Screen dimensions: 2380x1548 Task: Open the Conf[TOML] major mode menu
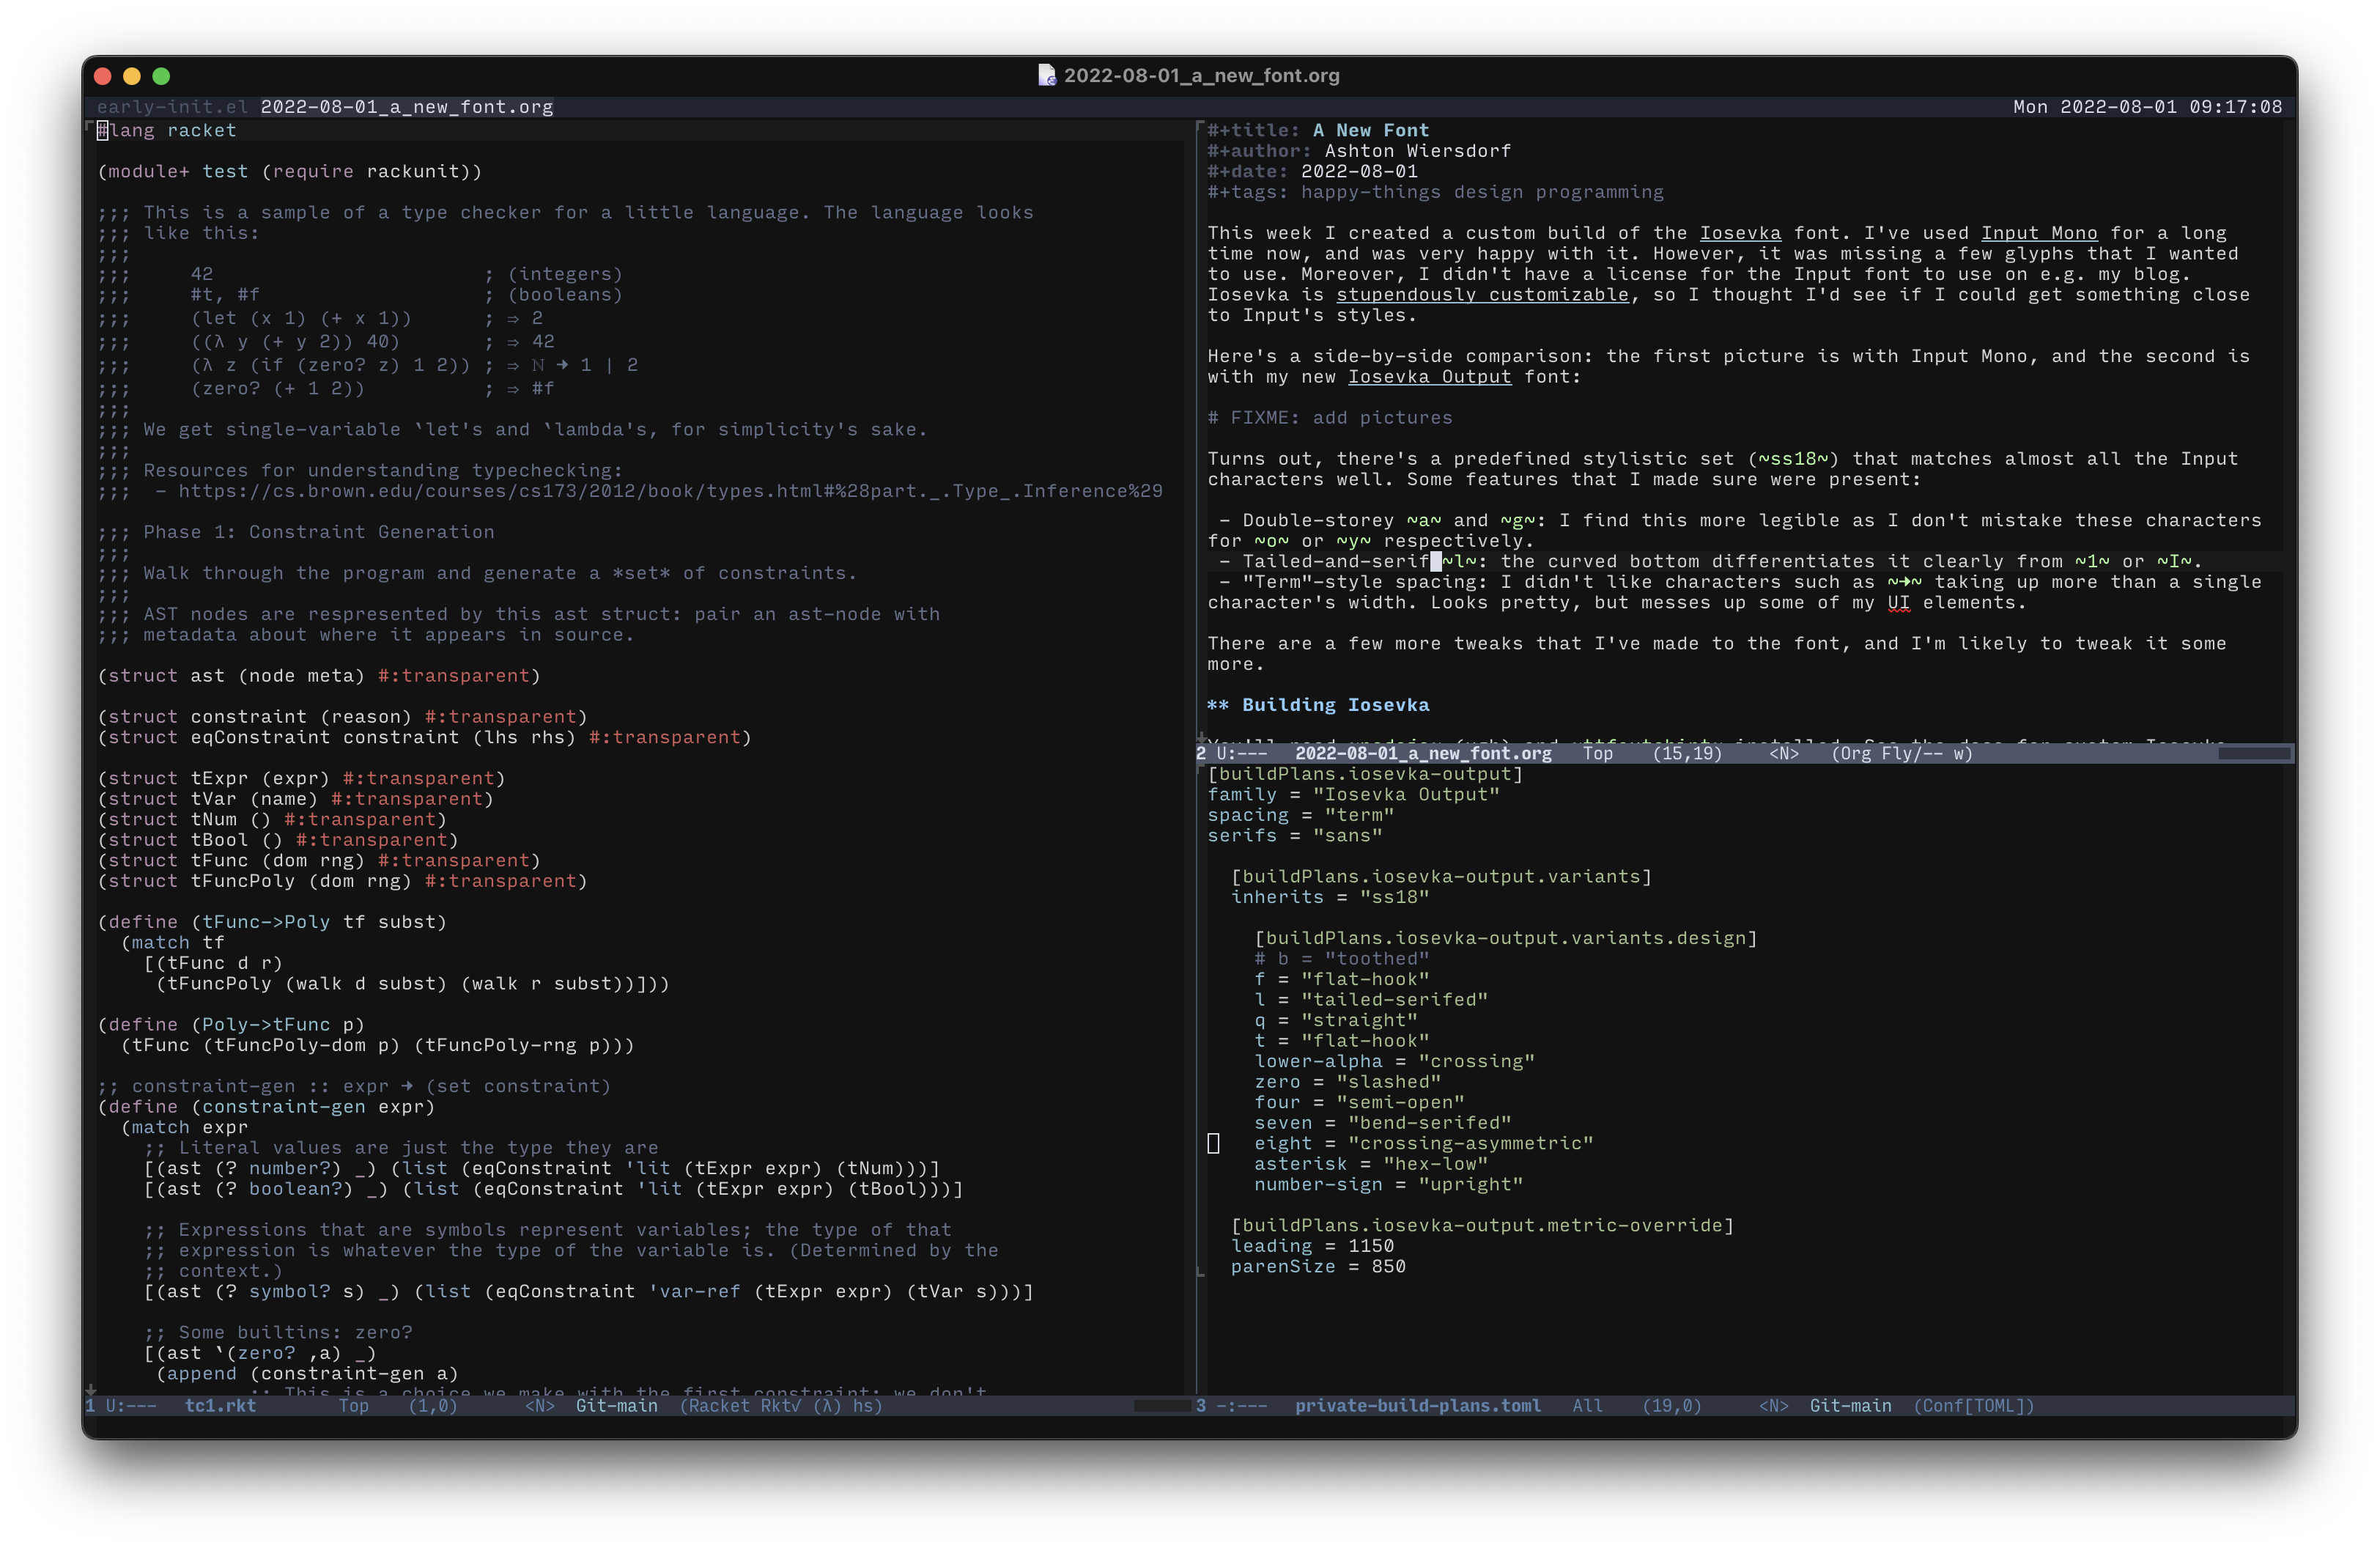click(1974, 1406)
